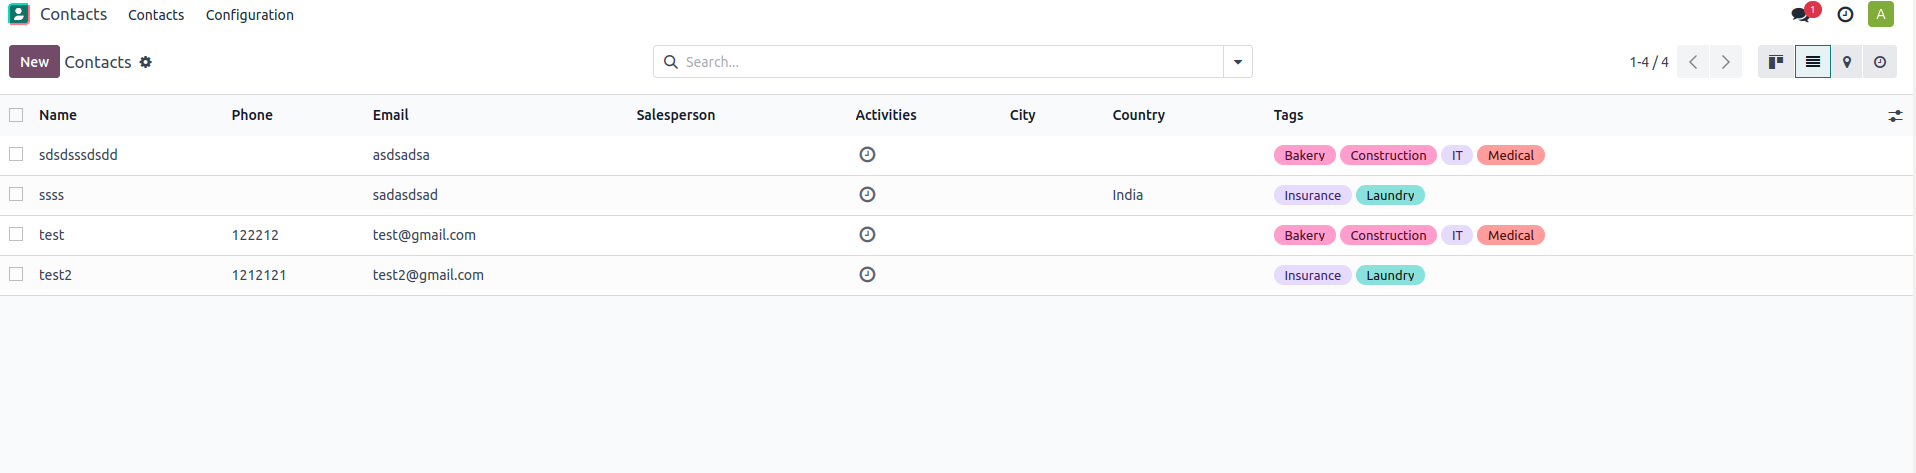1916x473 pixels.
Task: Switch to Kanban view
Action: click(x=1776, y=62)
